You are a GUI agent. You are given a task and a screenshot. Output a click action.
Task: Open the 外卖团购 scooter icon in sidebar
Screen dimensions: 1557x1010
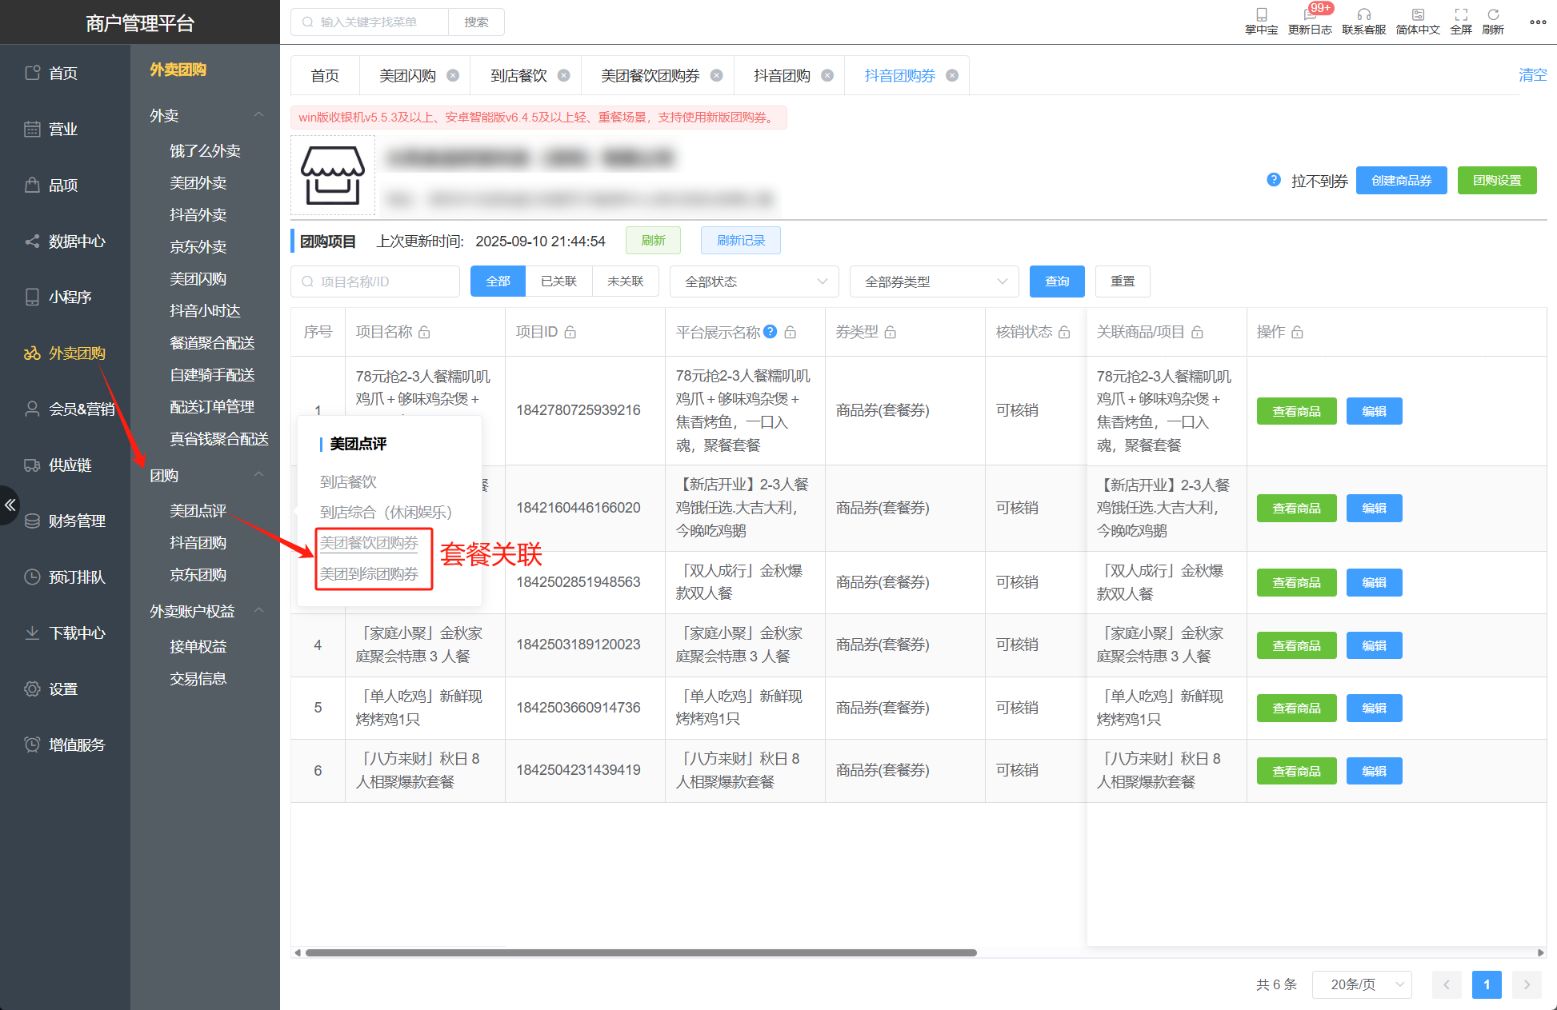point(32,353)
